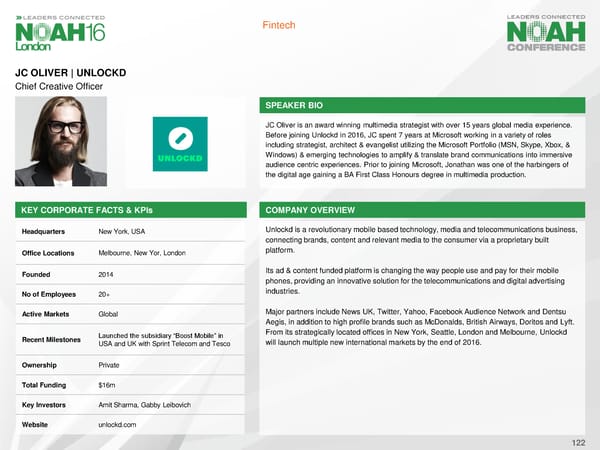Open the unlockd.com website link
The height and width of the screenshot is (450, 600).
click(120, 424)
